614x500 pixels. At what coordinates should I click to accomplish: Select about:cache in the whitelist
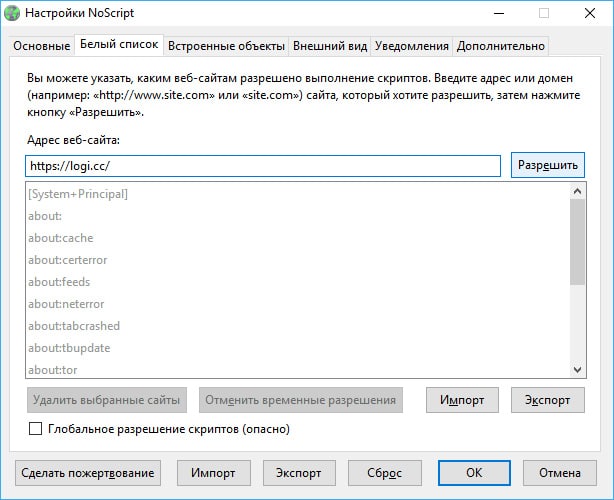click(60, 238)
